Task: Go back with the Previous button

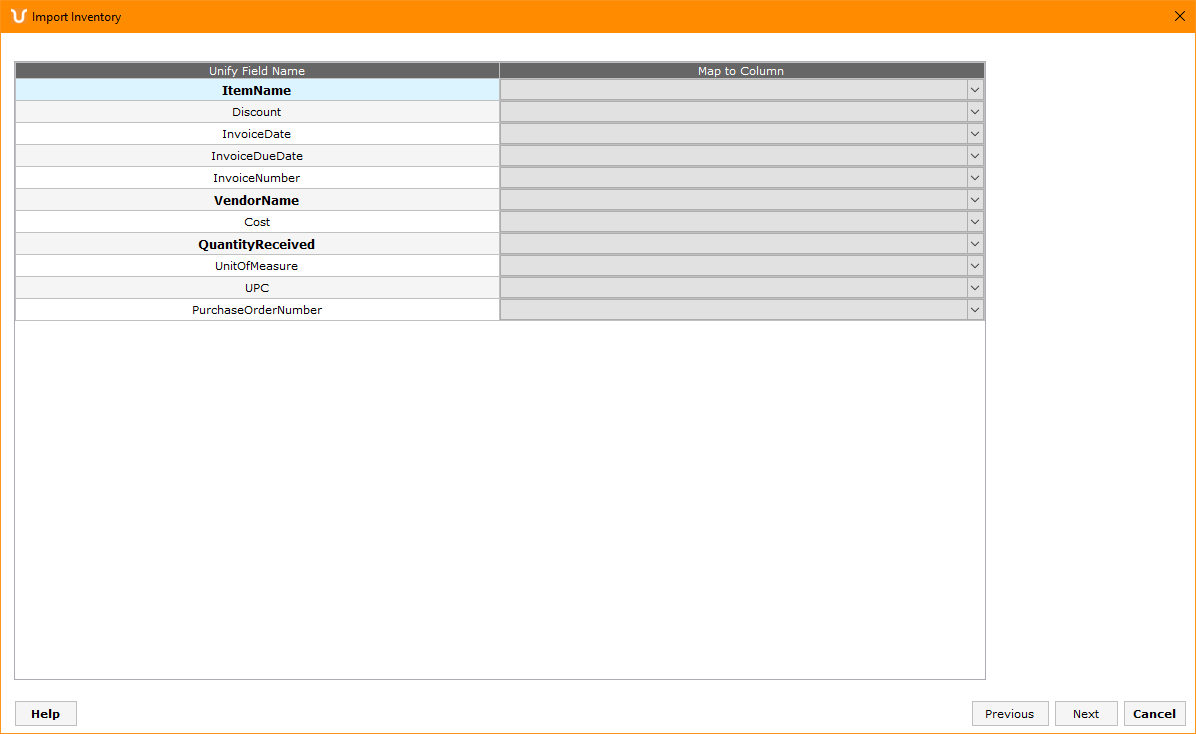Action: coord(1009,714)
